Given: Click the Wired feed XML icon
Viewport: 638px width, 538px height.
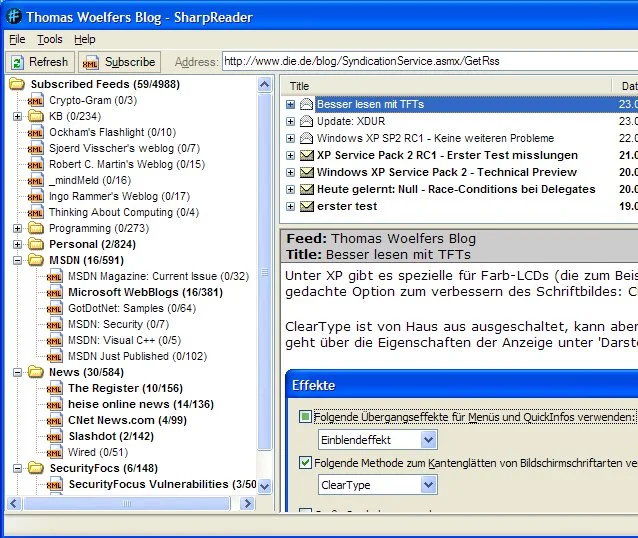Looking at the screenshot, I should [55, 452].
